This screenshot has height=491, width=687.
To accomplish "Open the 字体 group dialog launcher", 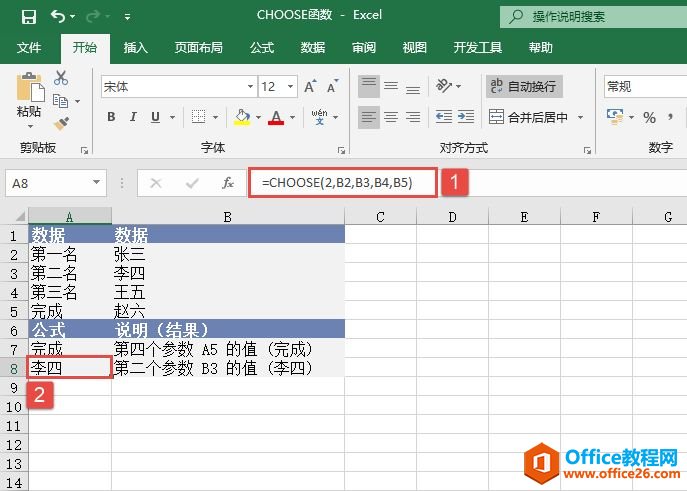I will pos(341,151).
